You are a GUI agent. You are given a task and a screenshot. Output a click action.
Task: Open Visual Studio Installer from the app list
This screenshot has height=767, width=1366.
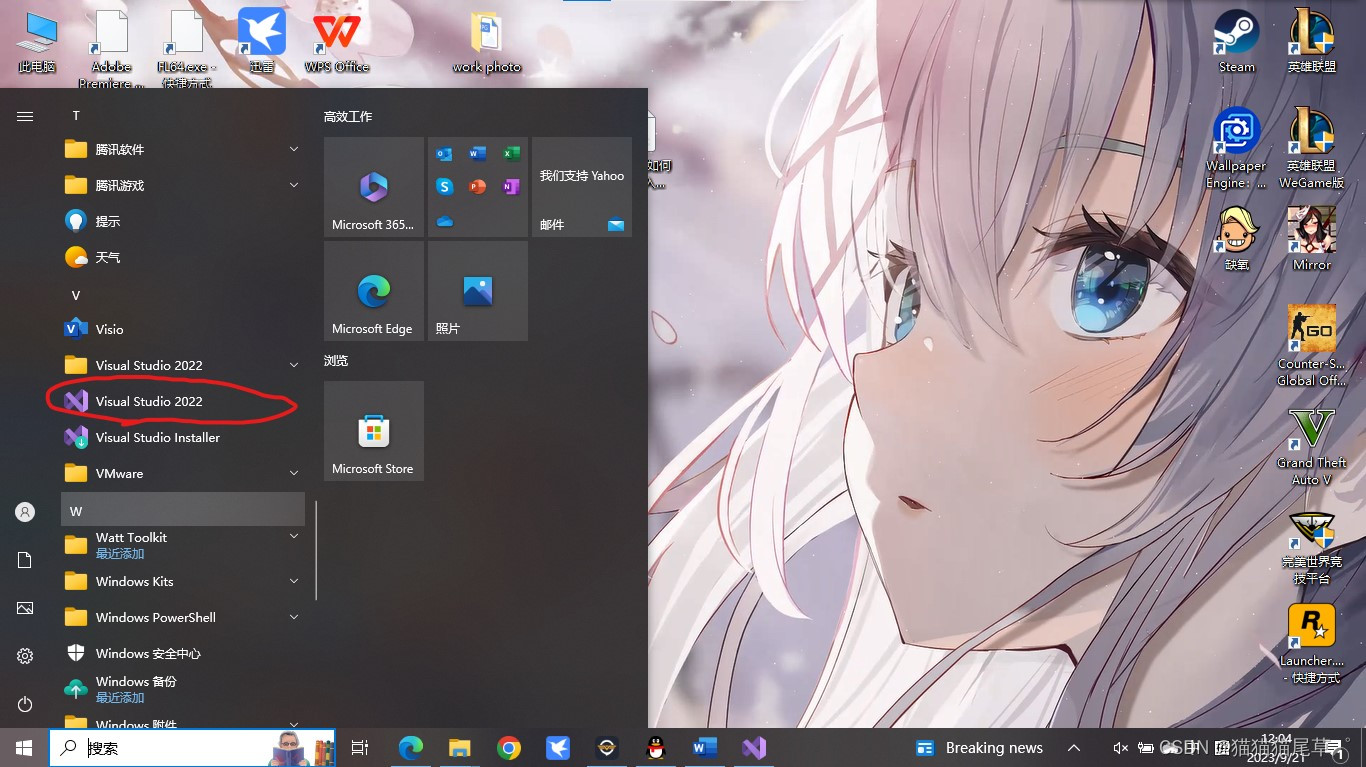coord(183,437)
